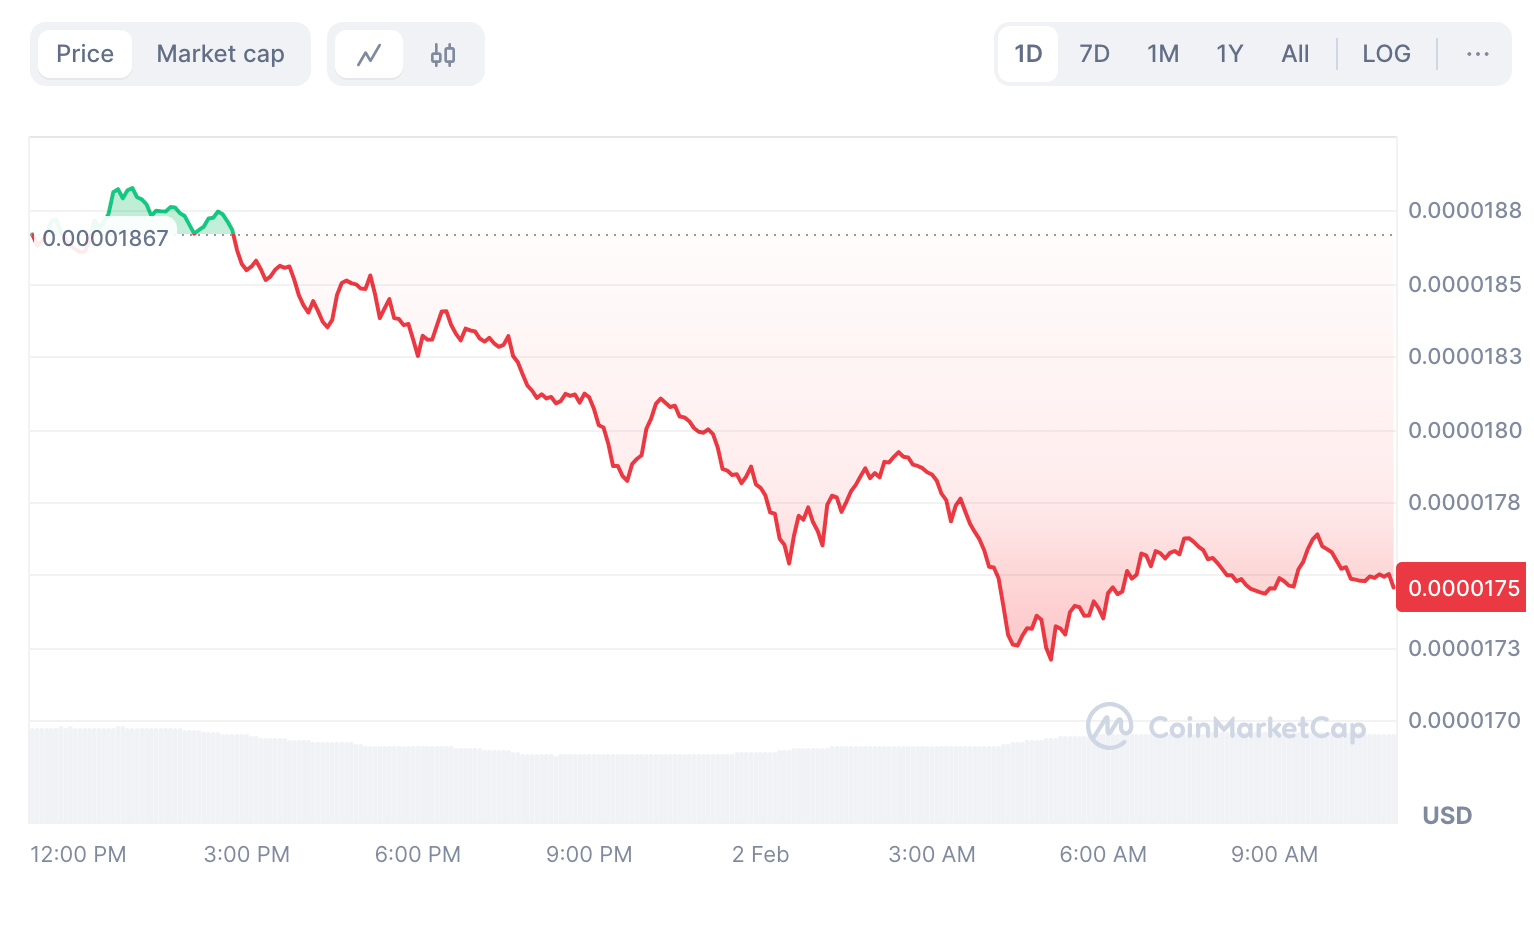Viewport: 1534px width, 930px height.
Task: Toggle LOG scale on the chart
Action: pyautogui.click(x=1386, y=54)
